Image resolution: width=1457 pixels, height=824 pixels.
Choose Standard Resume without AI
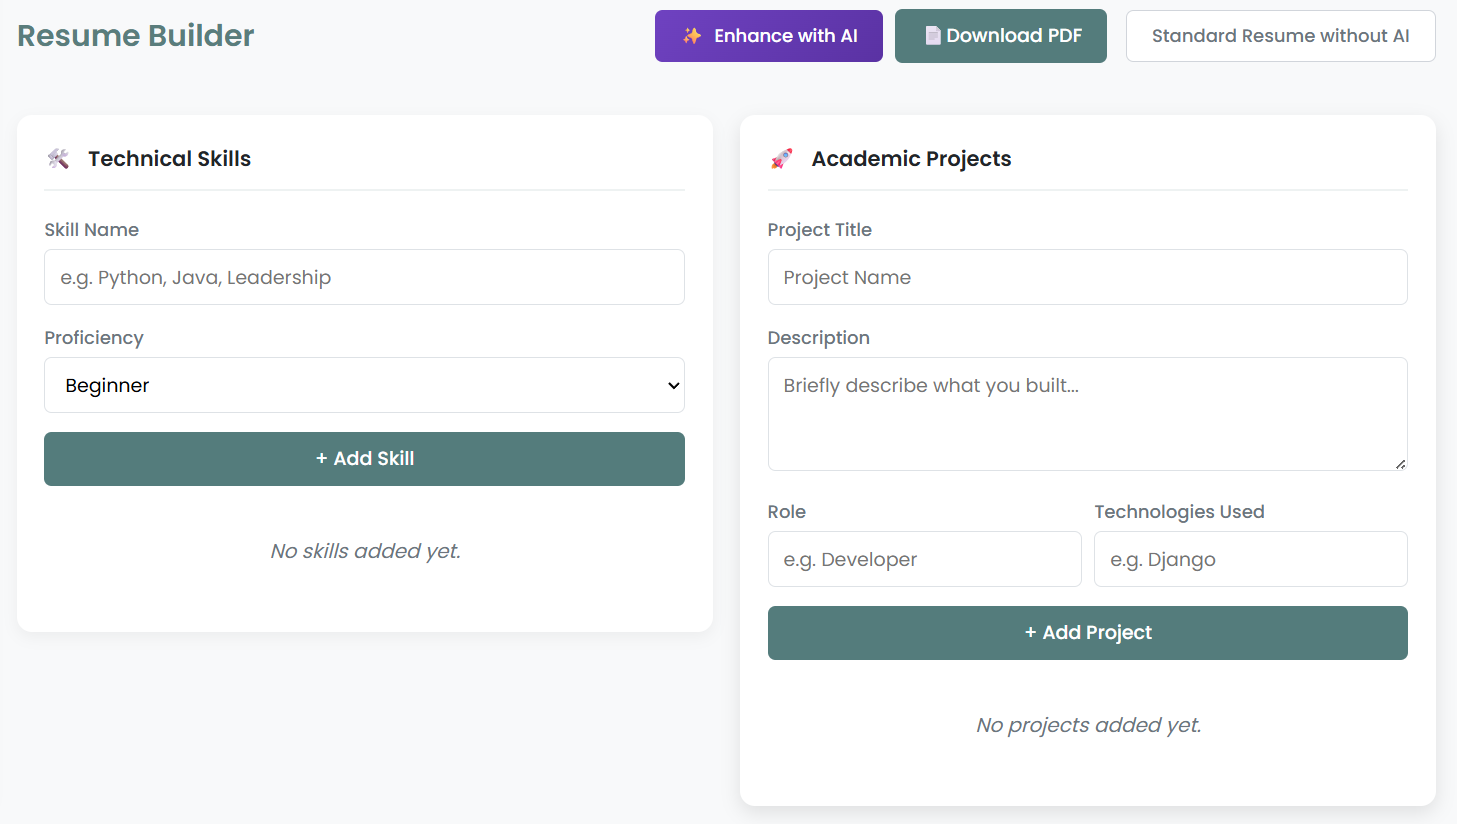(1280, 36)
